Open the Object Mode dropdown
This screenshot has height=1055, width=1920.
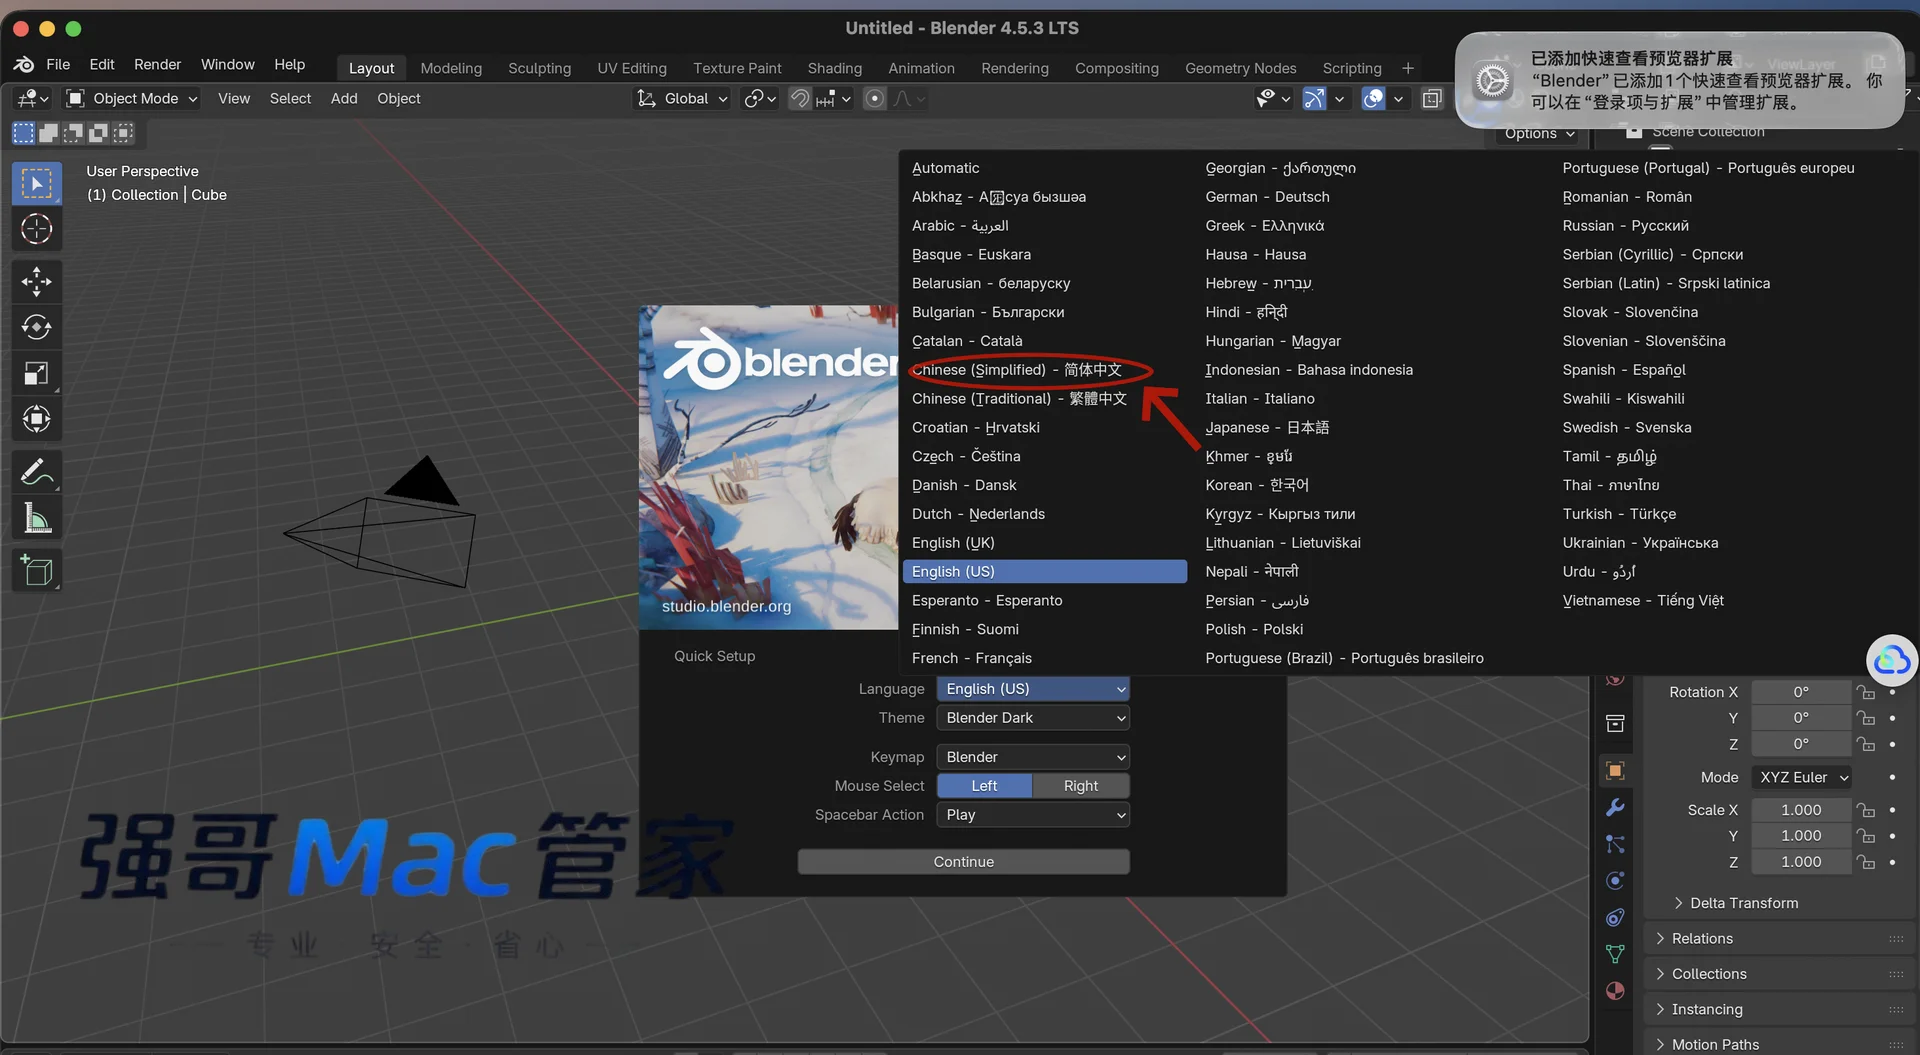[x=132, y=98]
